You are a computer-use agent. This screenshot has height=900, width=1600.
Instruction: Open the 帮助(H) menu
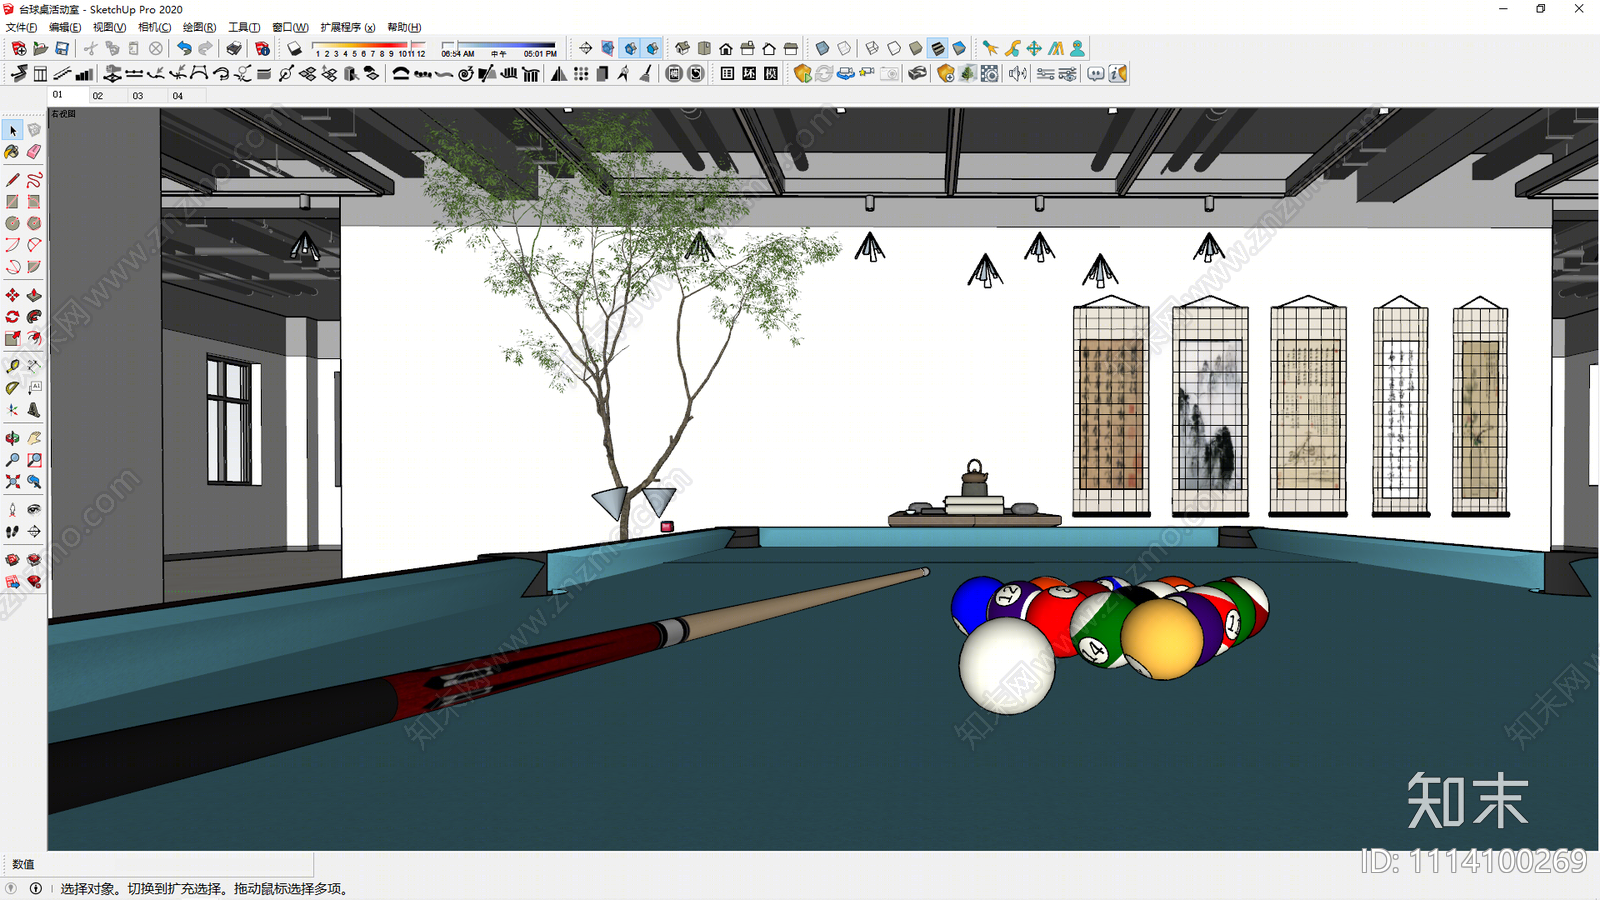point(404,27)
